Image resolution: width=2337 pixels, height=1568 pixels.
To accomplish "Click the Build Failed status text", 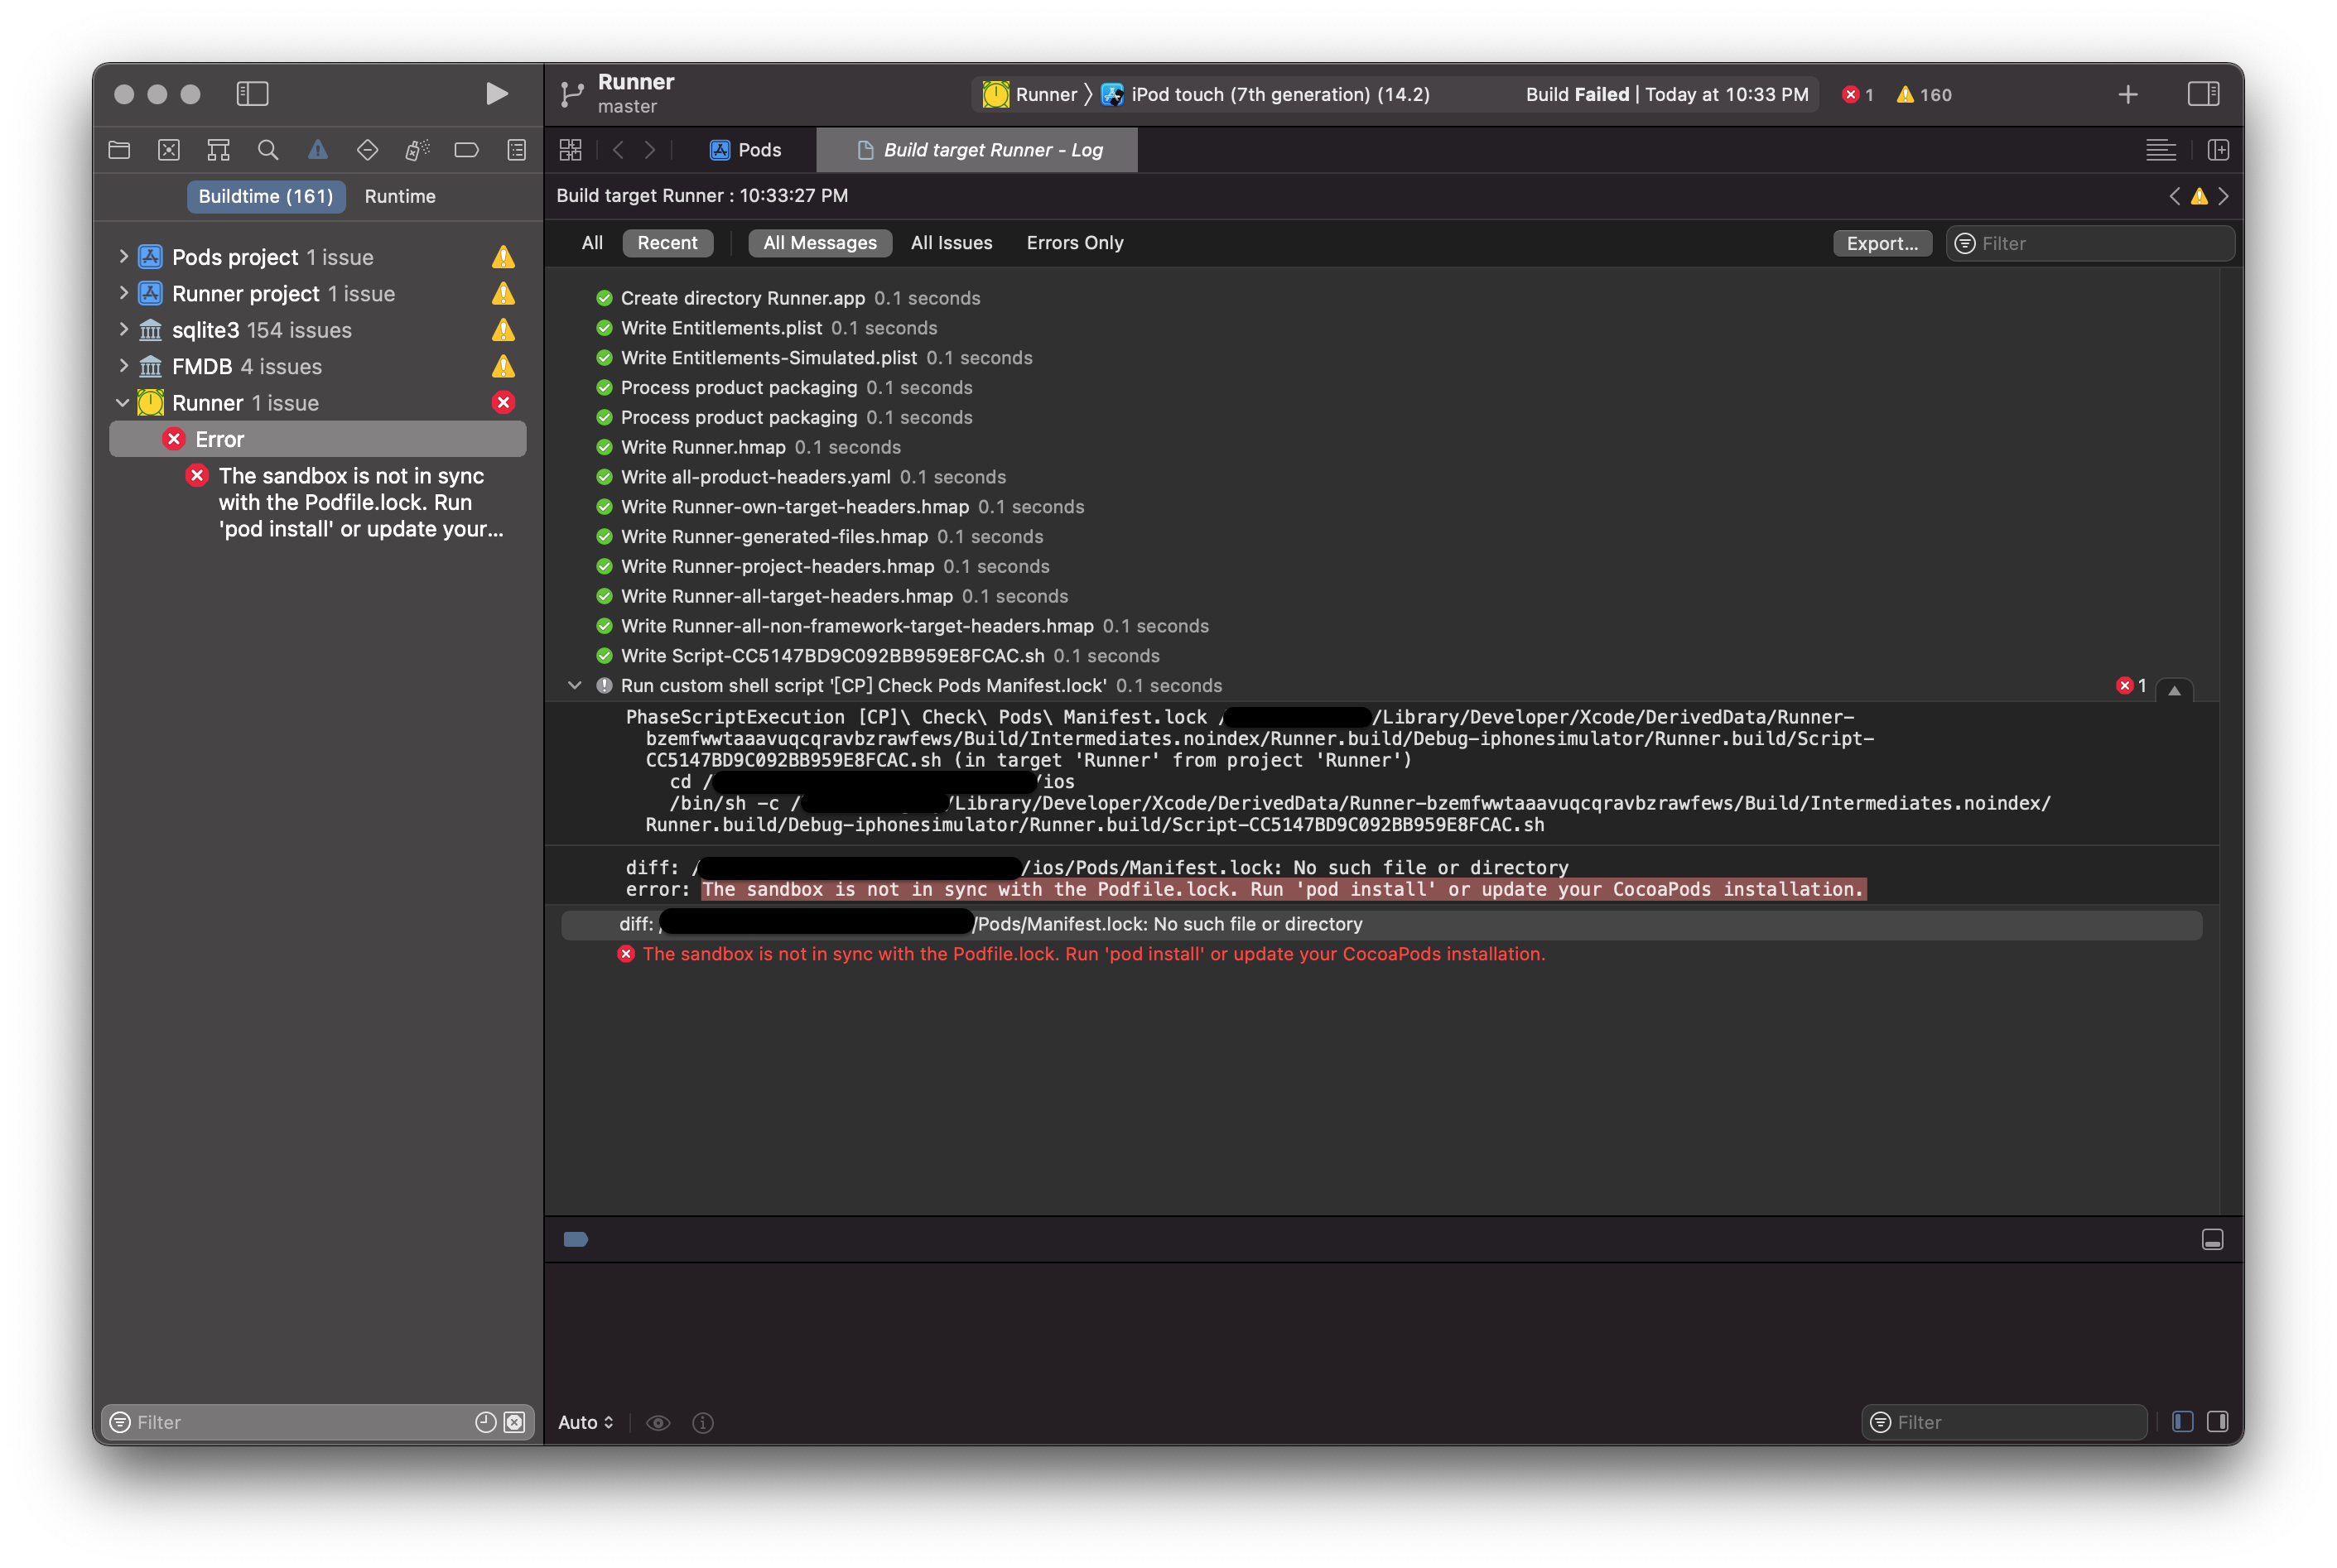I will pos(1577,95).
